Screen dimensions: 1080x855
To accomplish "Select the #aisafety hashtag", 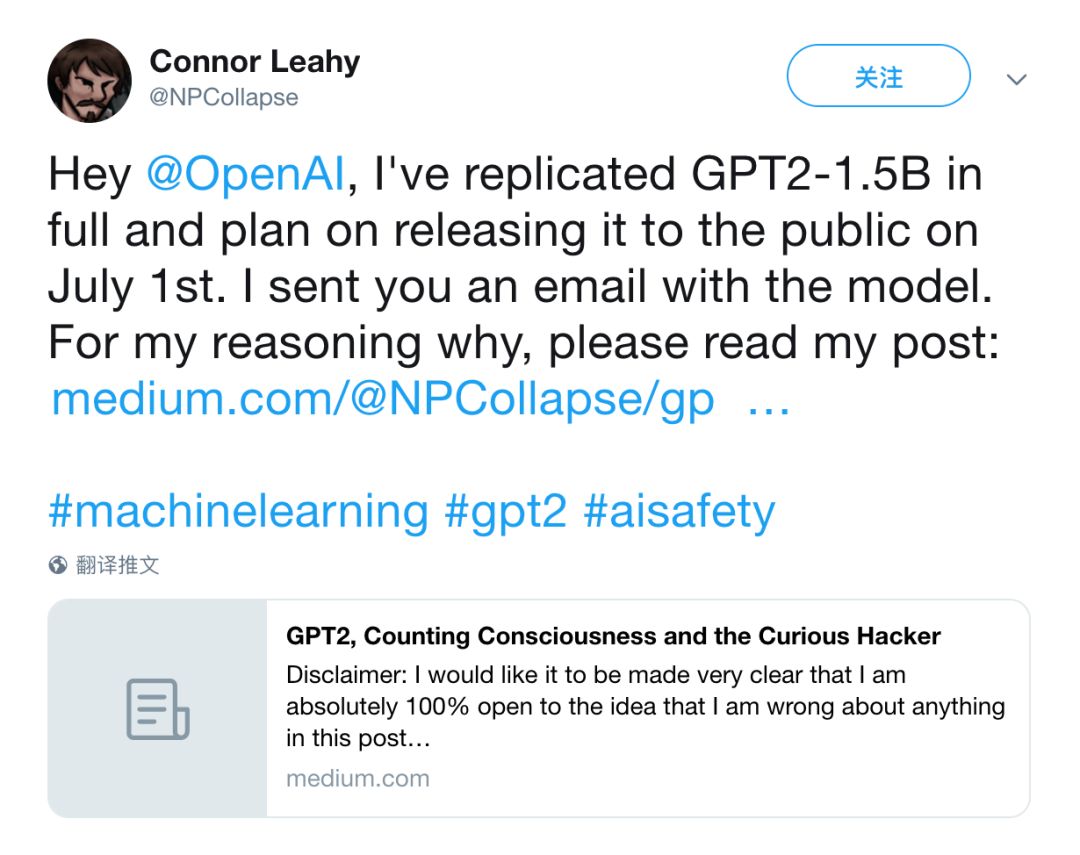I will coord(679,512).
